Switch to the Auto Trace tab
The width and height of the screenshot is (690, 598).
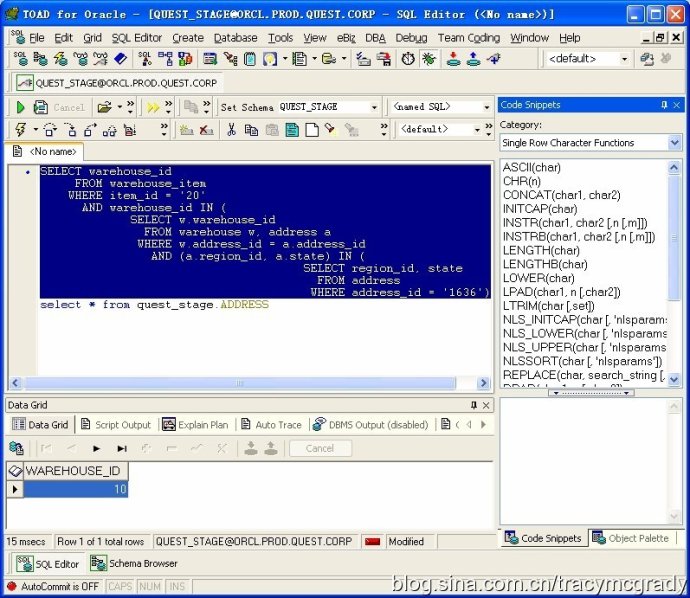272,425
